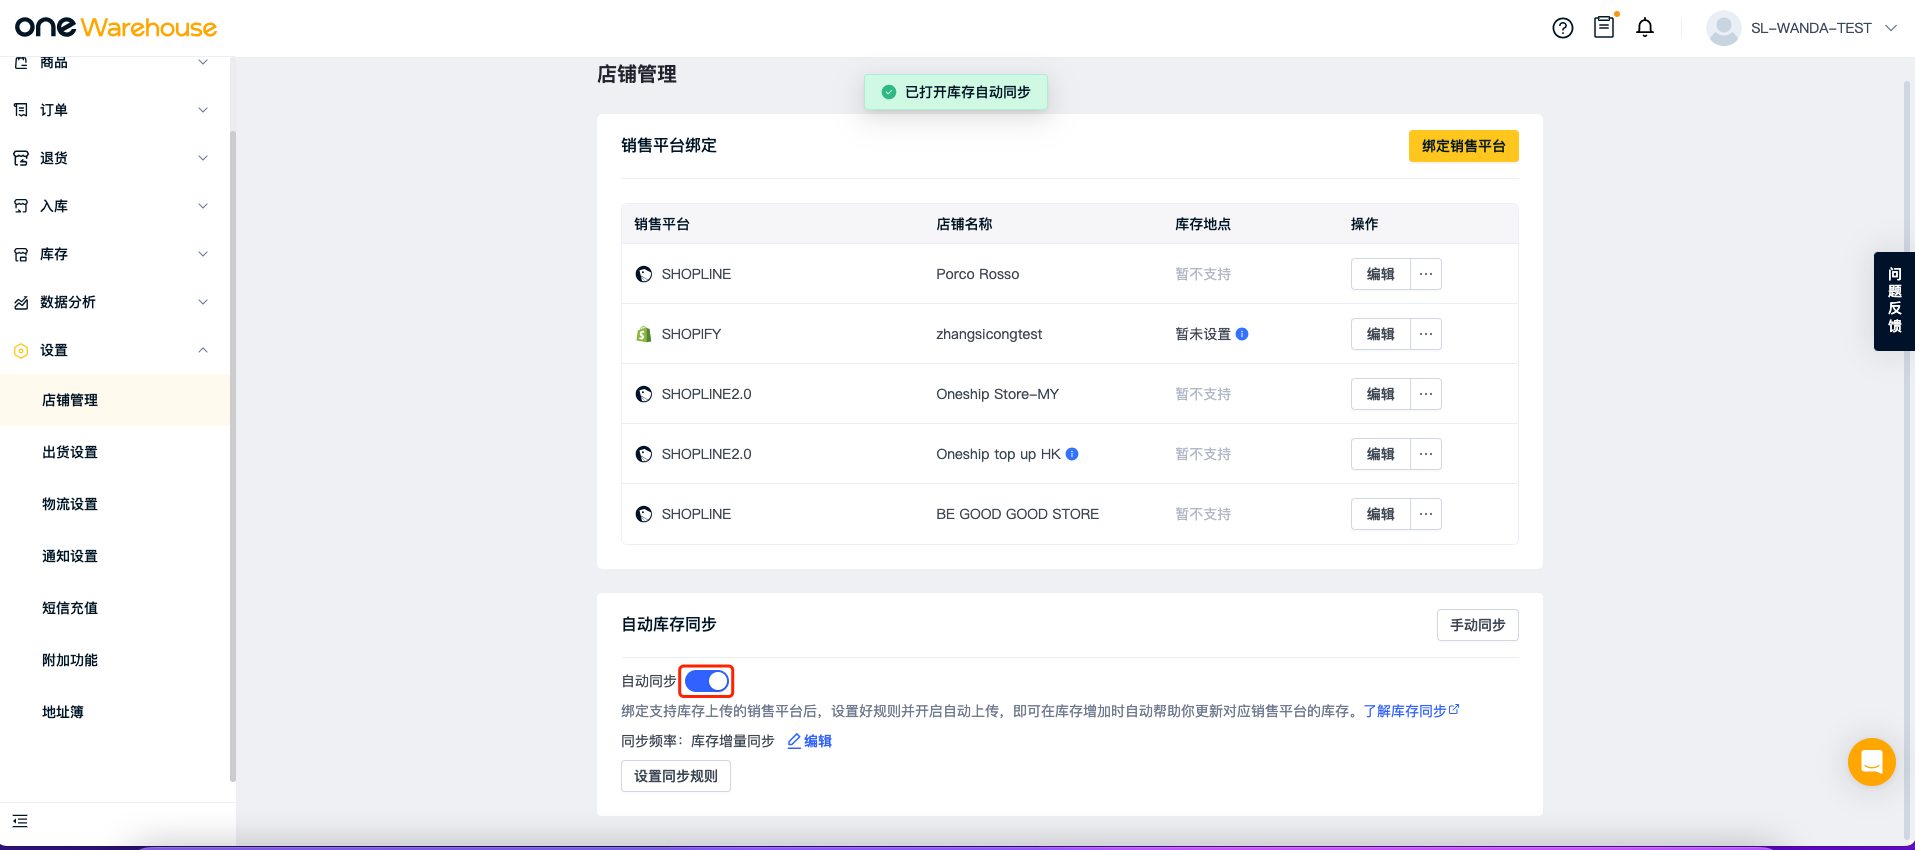
Task: Open the 问题反馈 feedback side tab
Action: tap(1894, 301)
